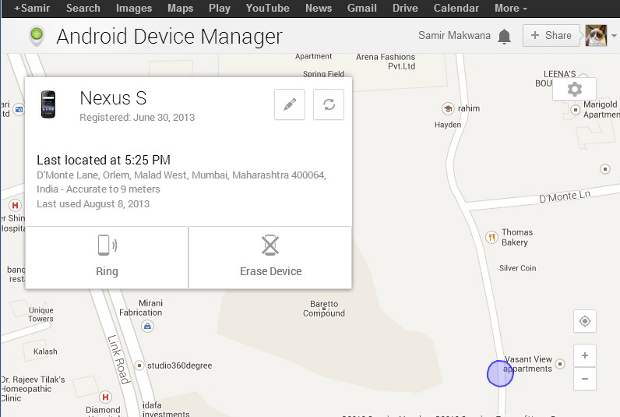Click the Mirani Fabrication marker icon
The width and height of the screenshot is (620, 417).
pyautogui.click(x=147, y=326)
